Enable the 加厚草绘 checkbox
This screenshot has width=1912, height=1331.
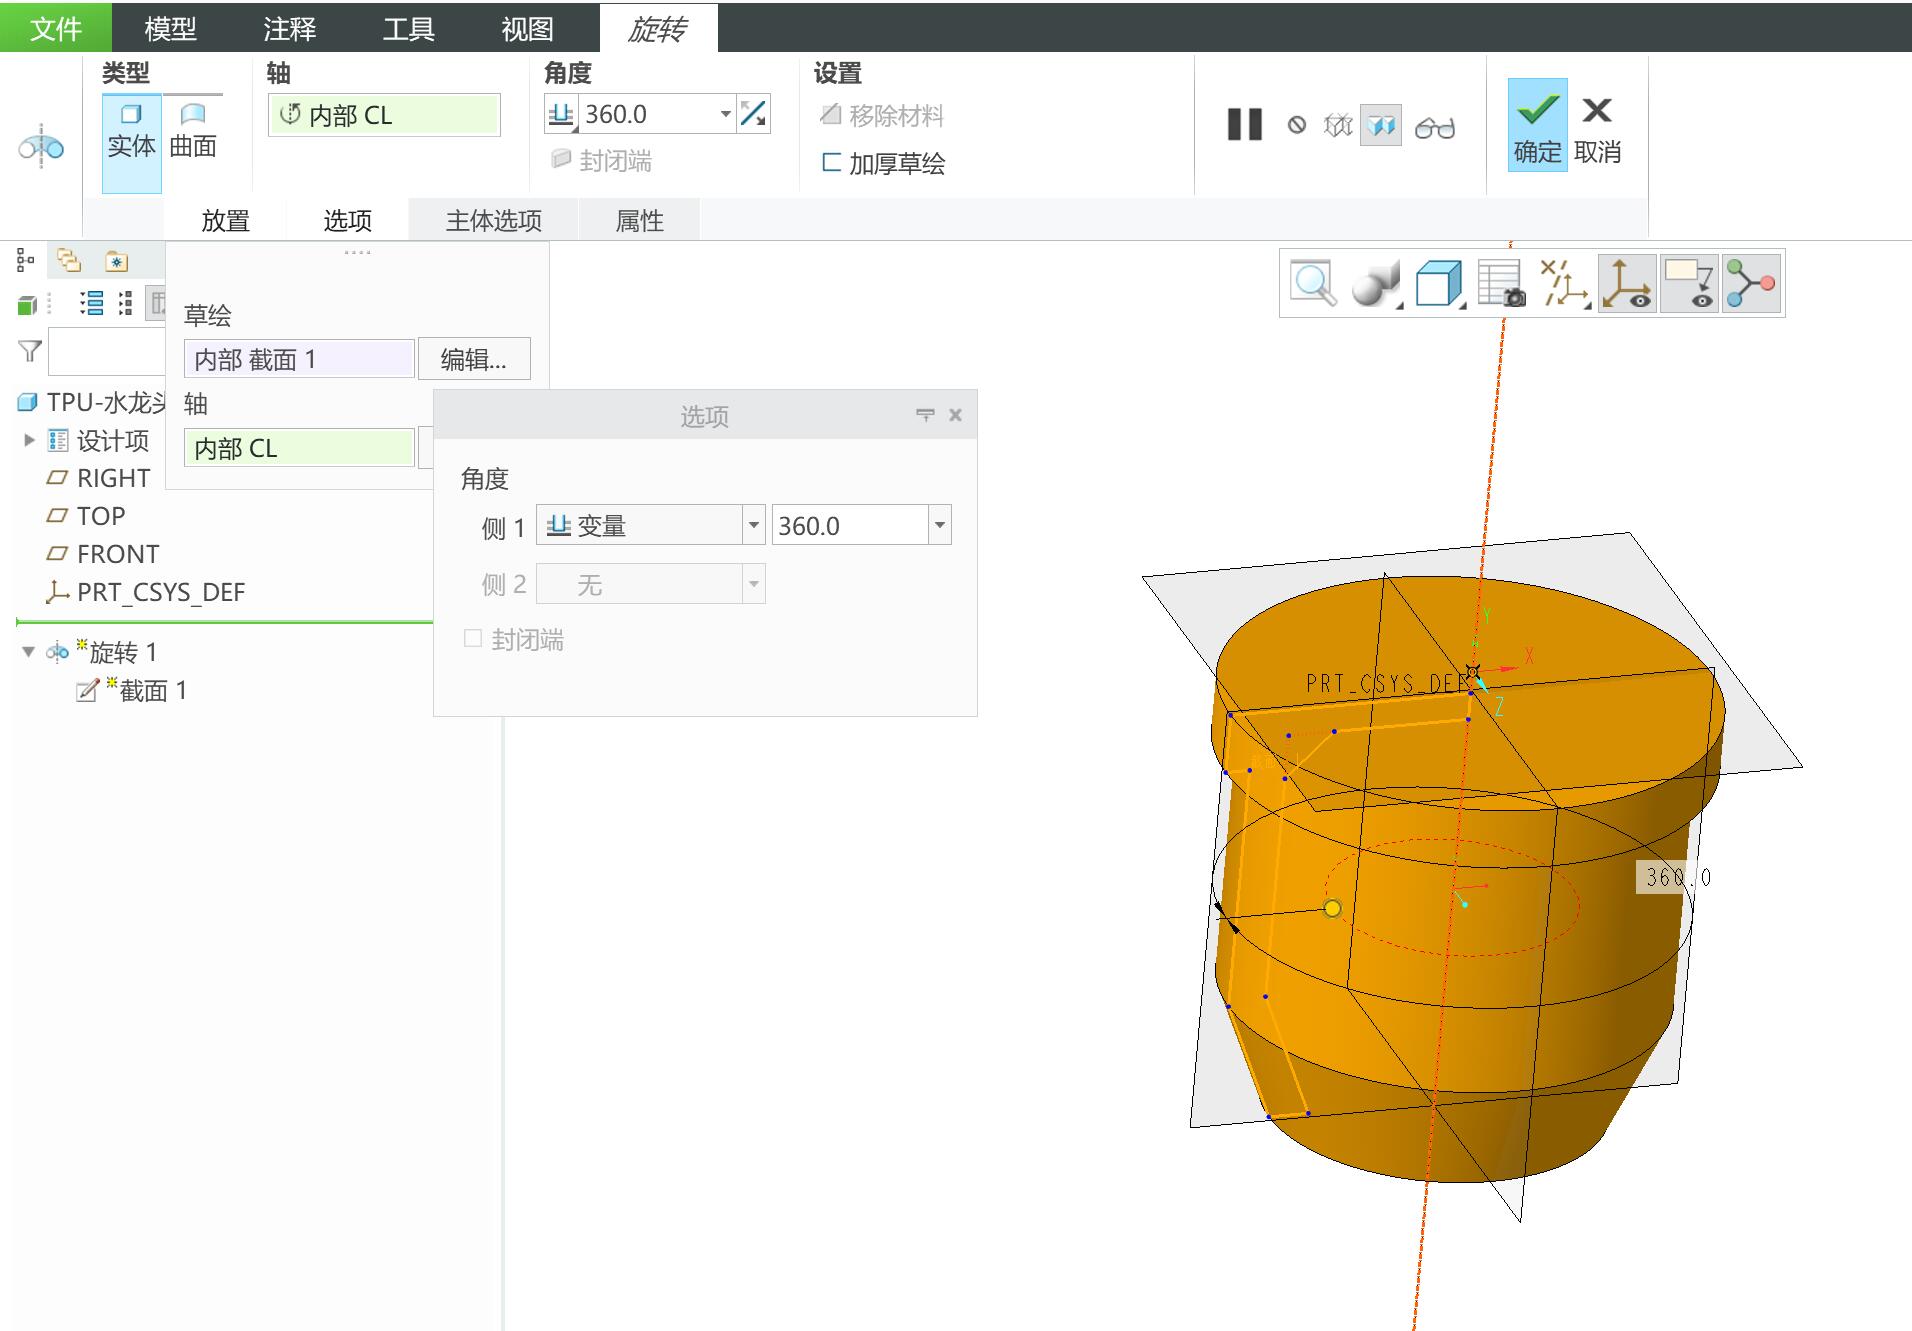click(831, 162)
